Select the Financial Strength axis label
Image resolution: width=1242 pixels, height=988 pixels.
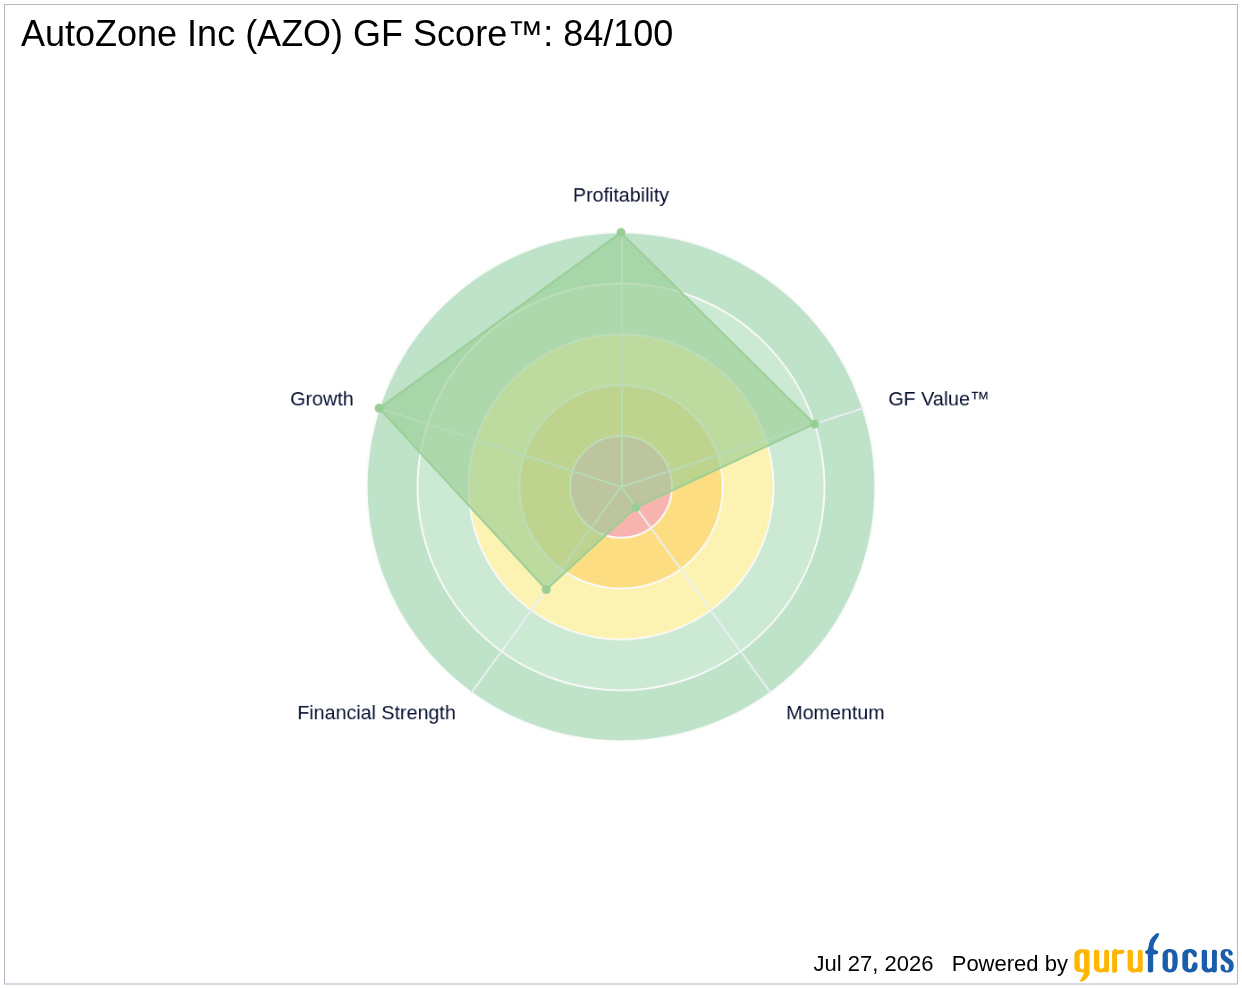376,713
